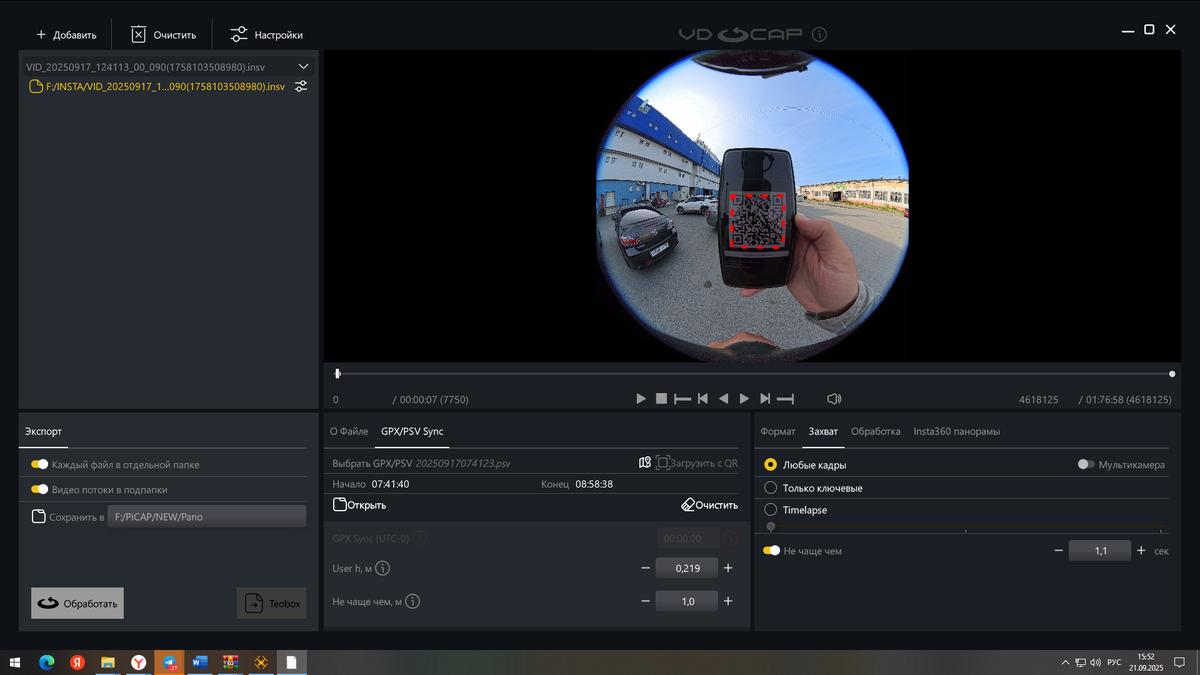Open the map view icon

point(645,463)
